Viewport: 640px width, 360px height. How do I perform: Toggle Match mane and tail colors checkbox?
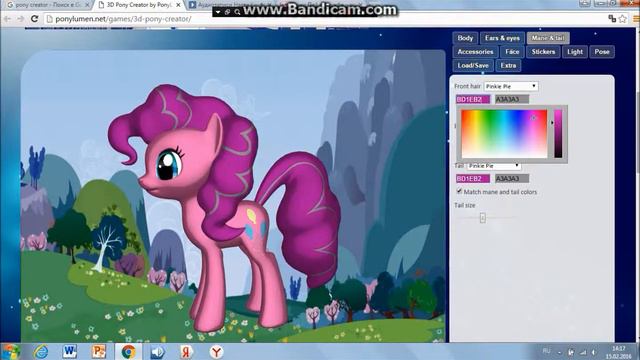coord(459,191)
